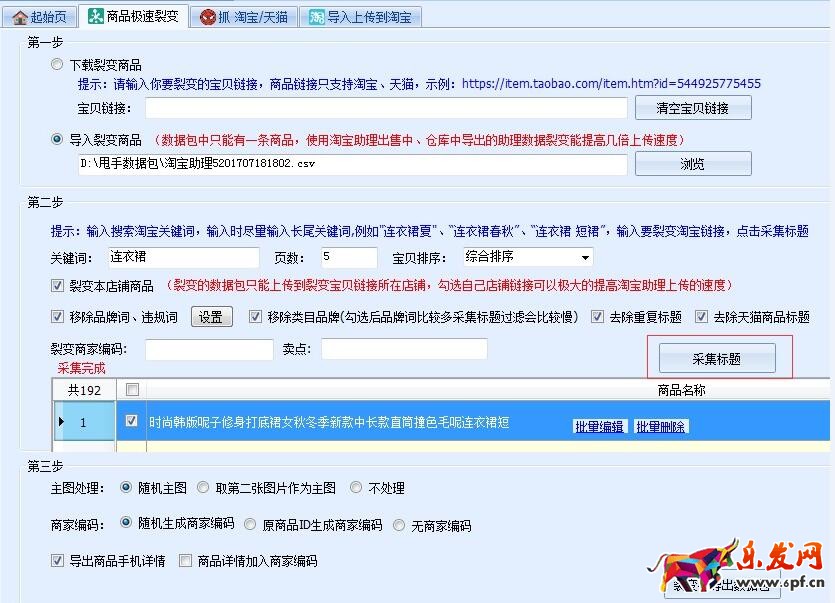Click the 裂变商家编码 input field
835x603 pixels.
pos(209,349)
